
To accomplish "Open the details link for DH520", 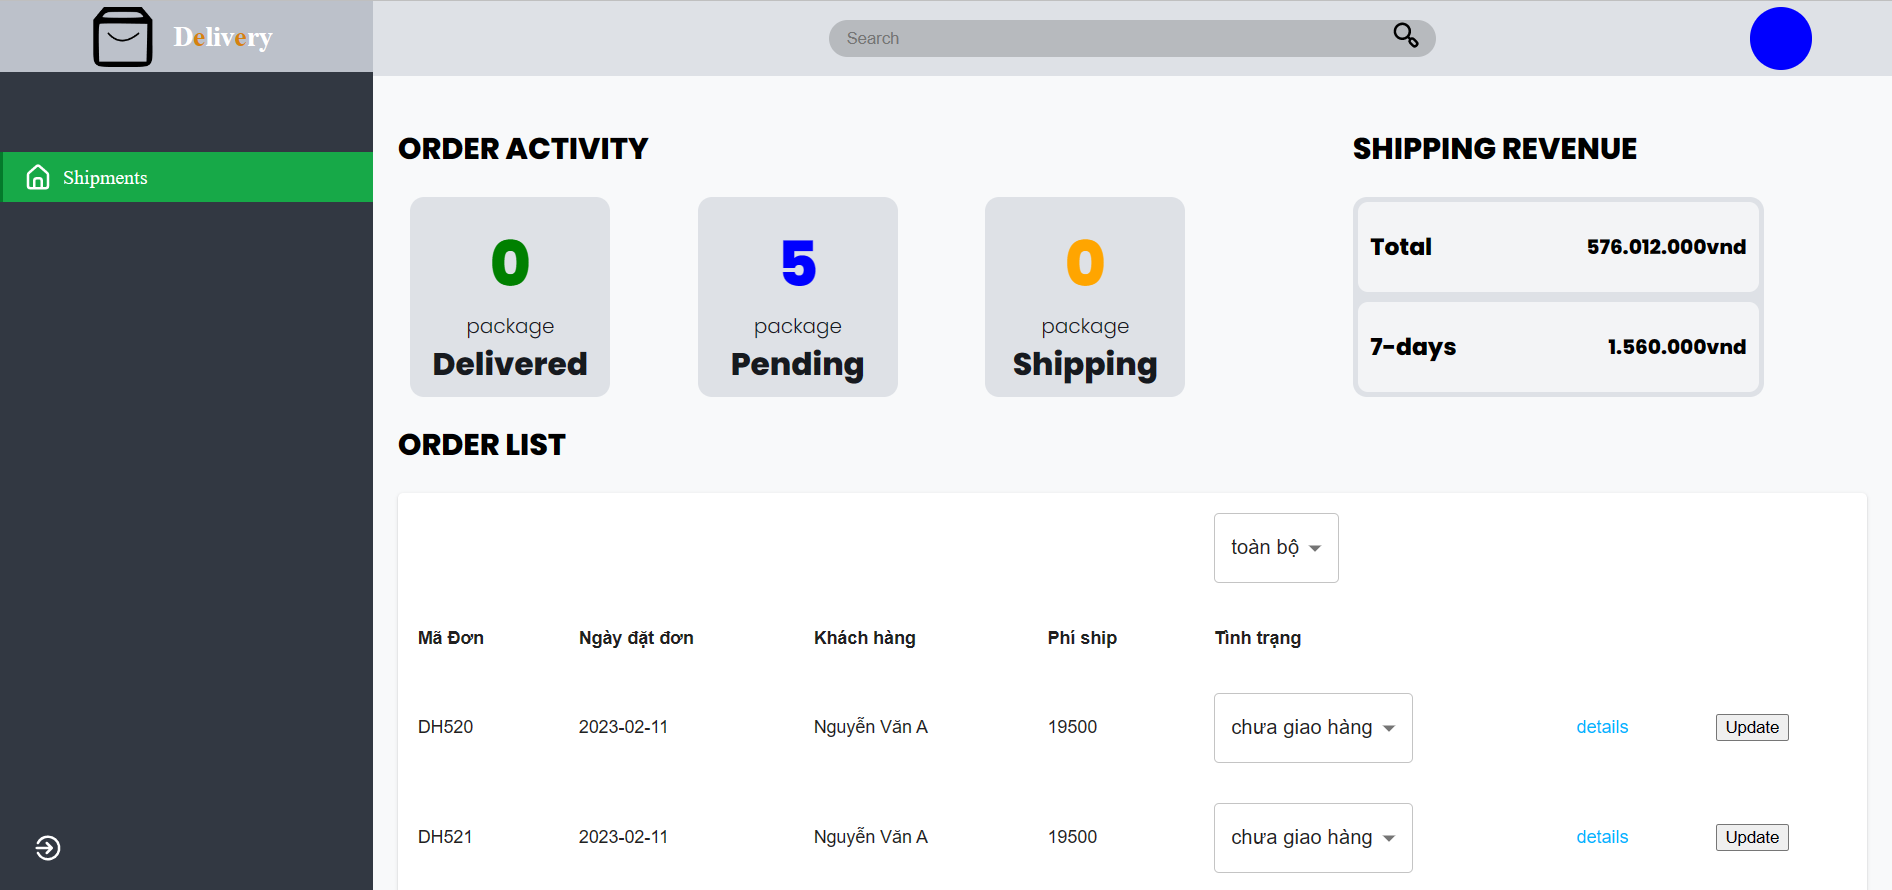I will [x=1602, y=727].
